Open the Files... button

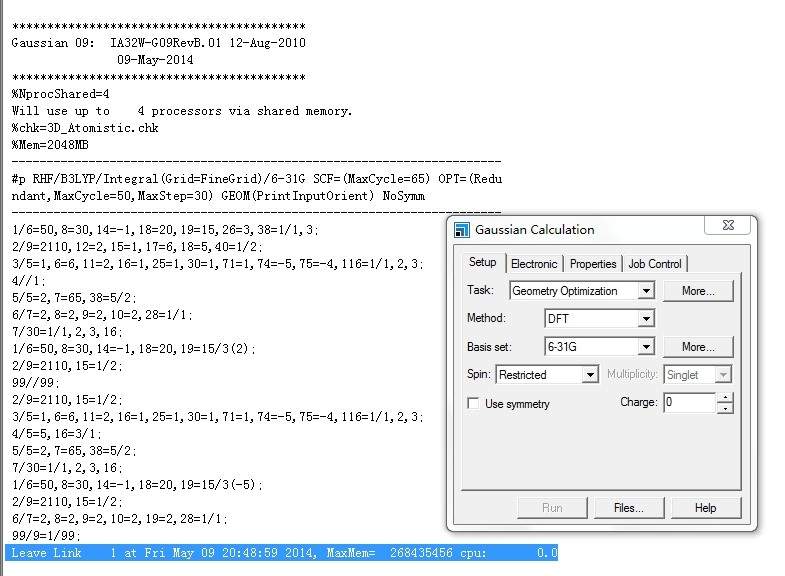(x=629, y=508)
